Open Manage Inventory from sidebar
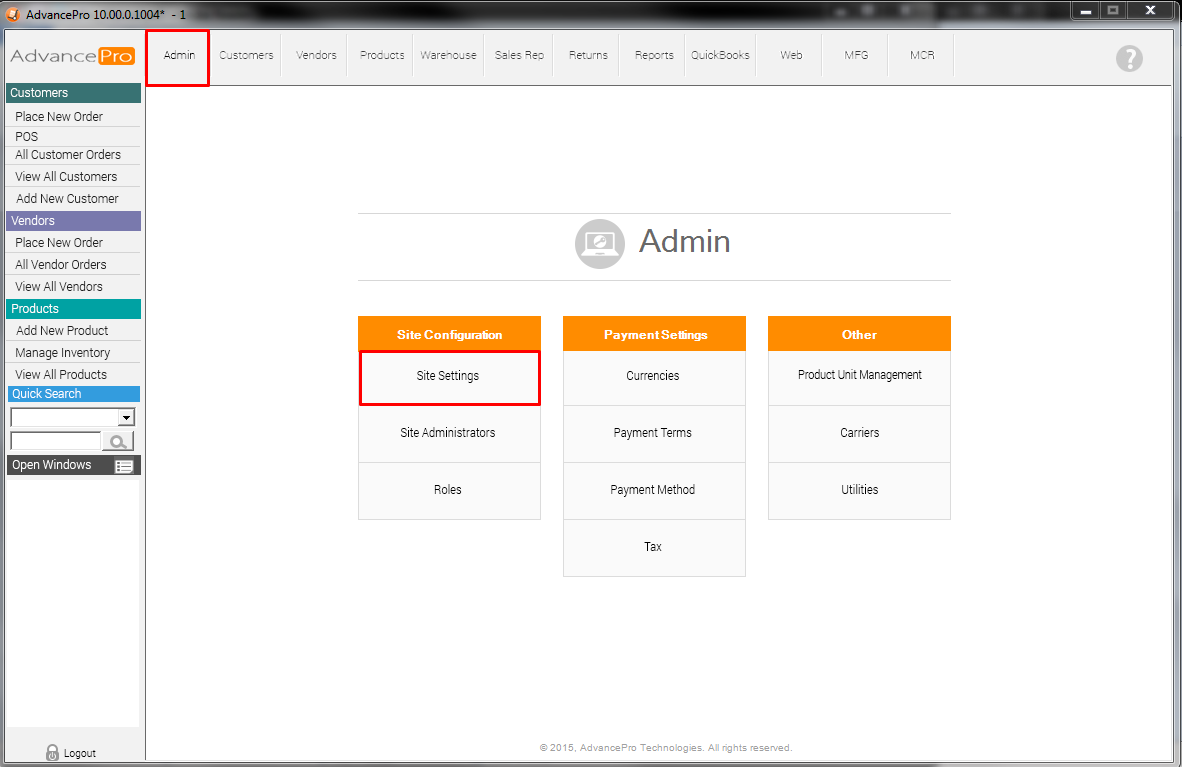The width and height of the screenshot is (1182, 767). click(63, 353)
